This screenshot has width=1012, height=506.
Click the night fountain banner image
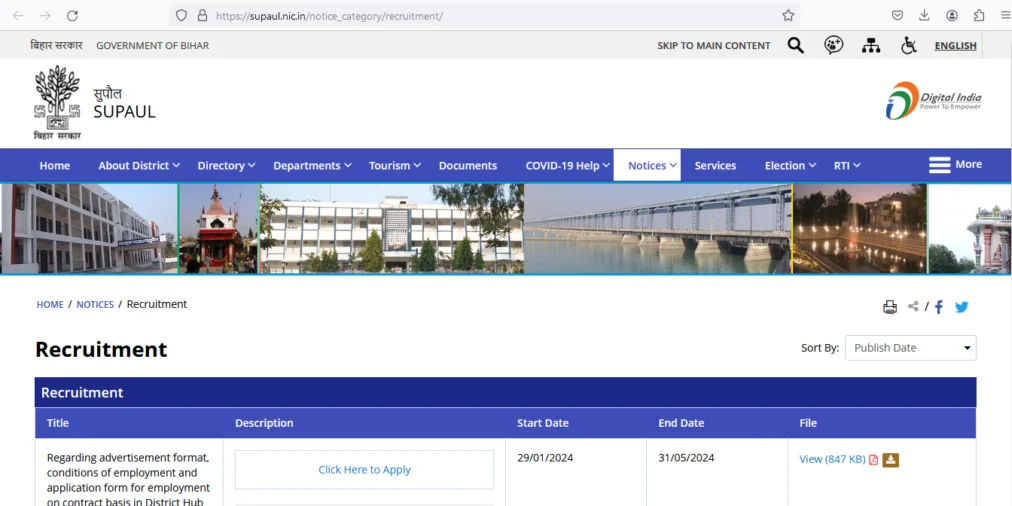pyautogui.click(x=860, y=229)
